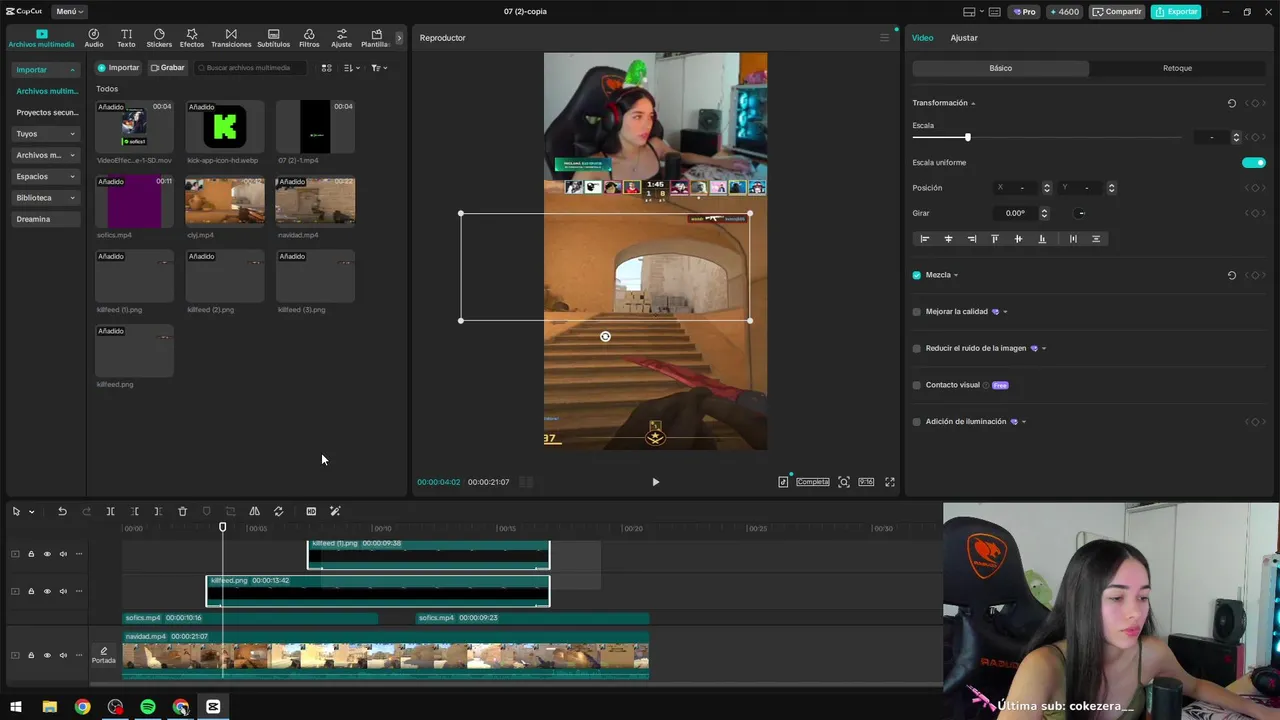Open the Texto tool
Image resolution: width=1280 pixels, height=720 pixels.
point(126,38)
